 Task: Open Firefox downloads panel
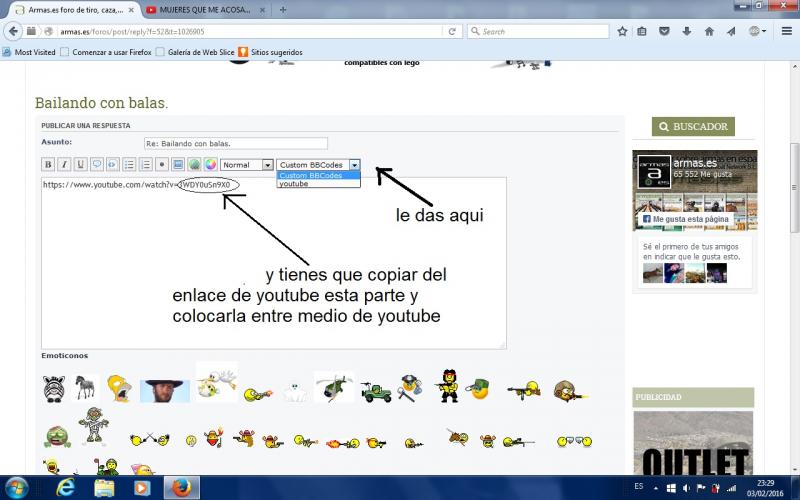tap(686, 31)
